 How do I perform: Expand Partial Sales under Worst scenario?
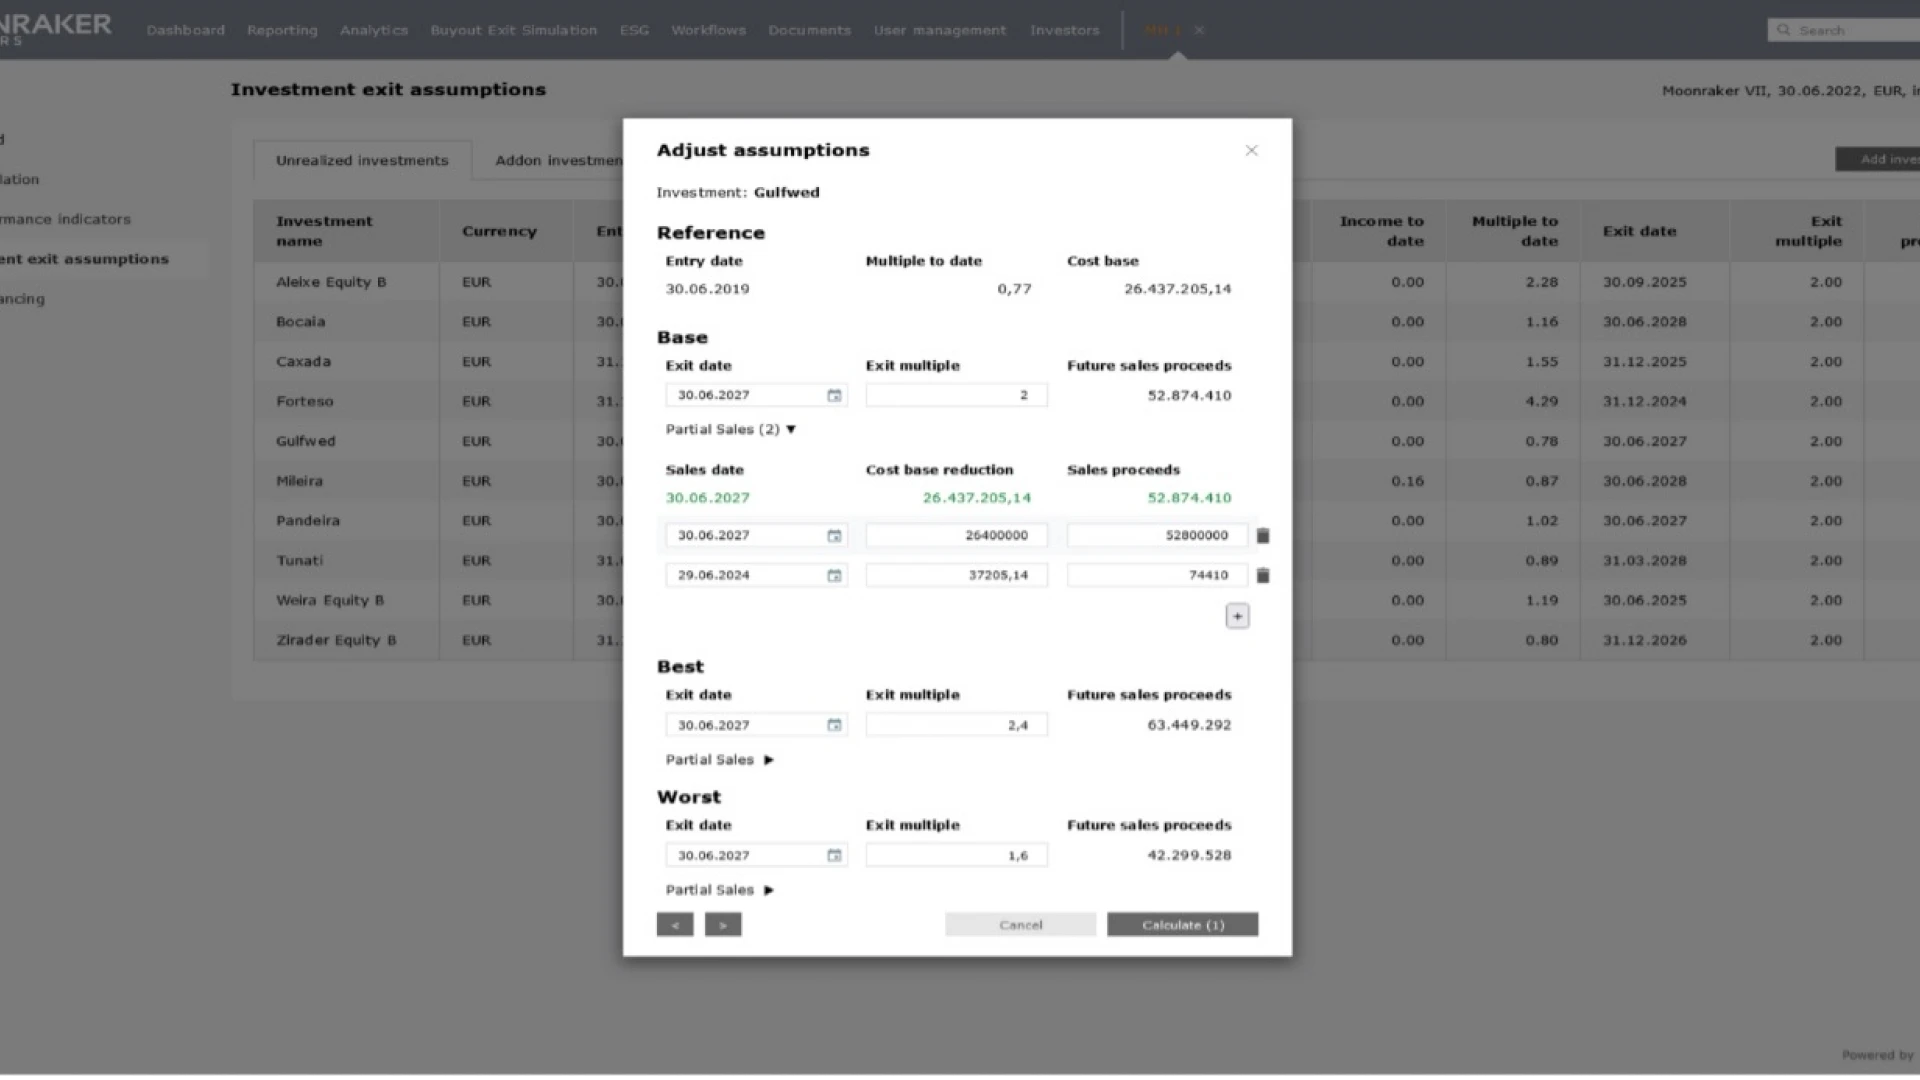(x=768, y=890)
